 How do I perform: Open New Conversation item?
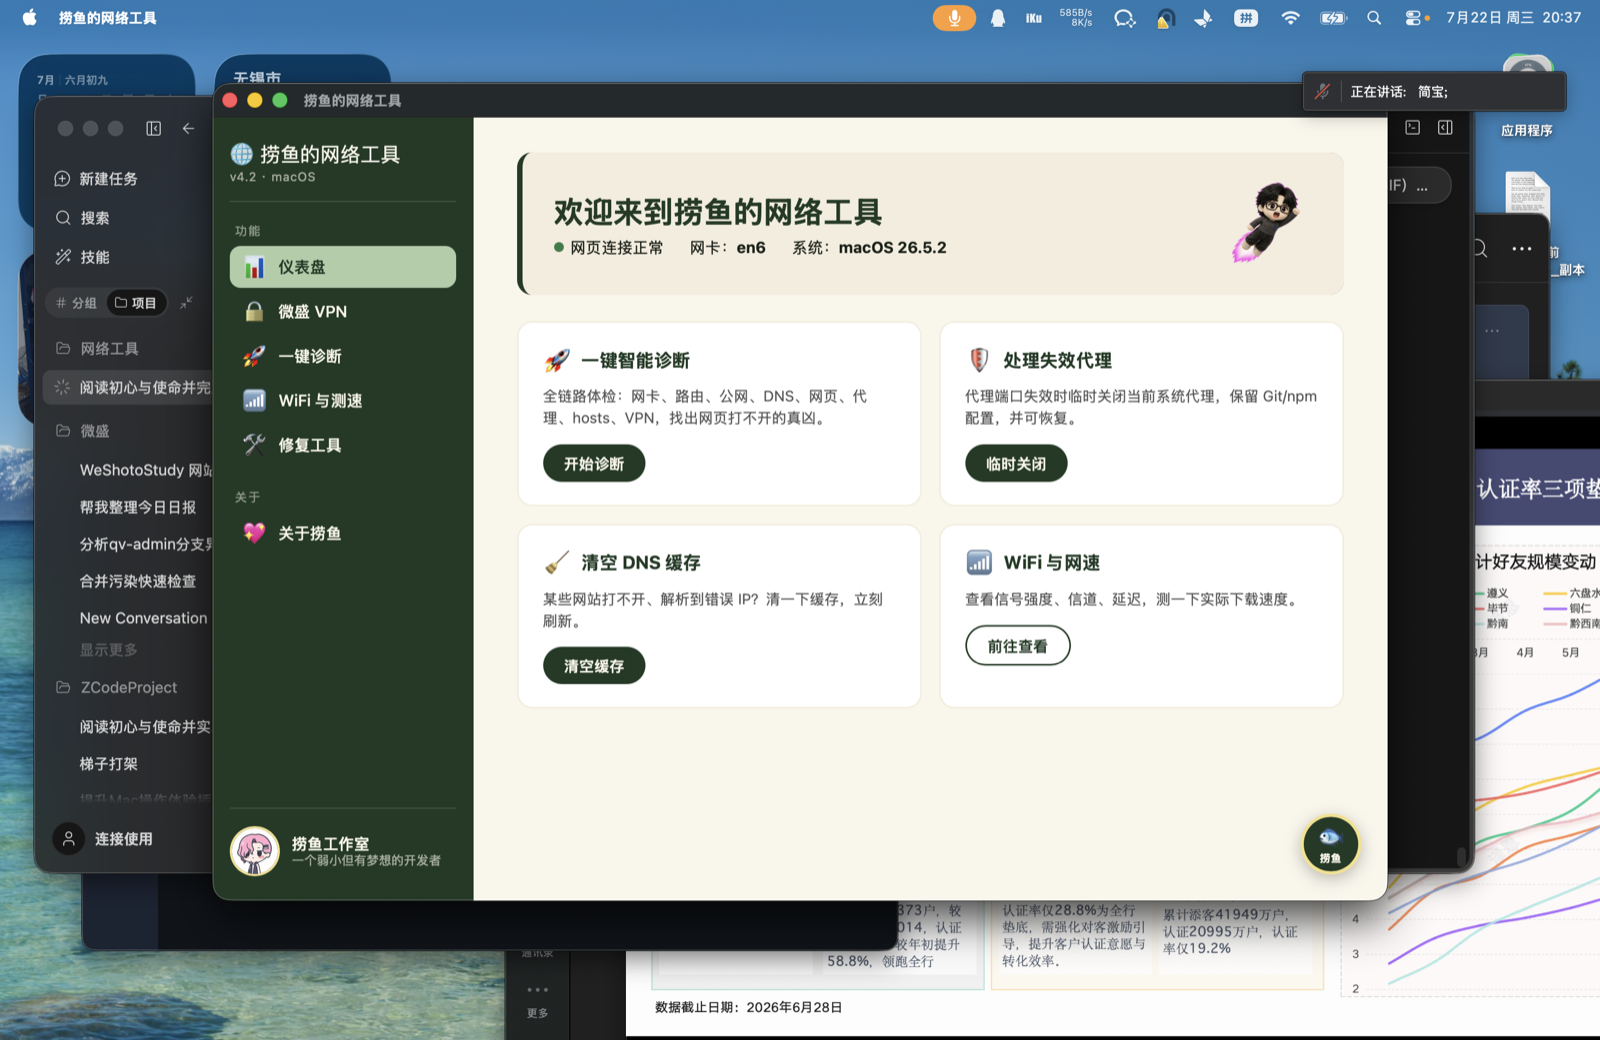point(144,618)
